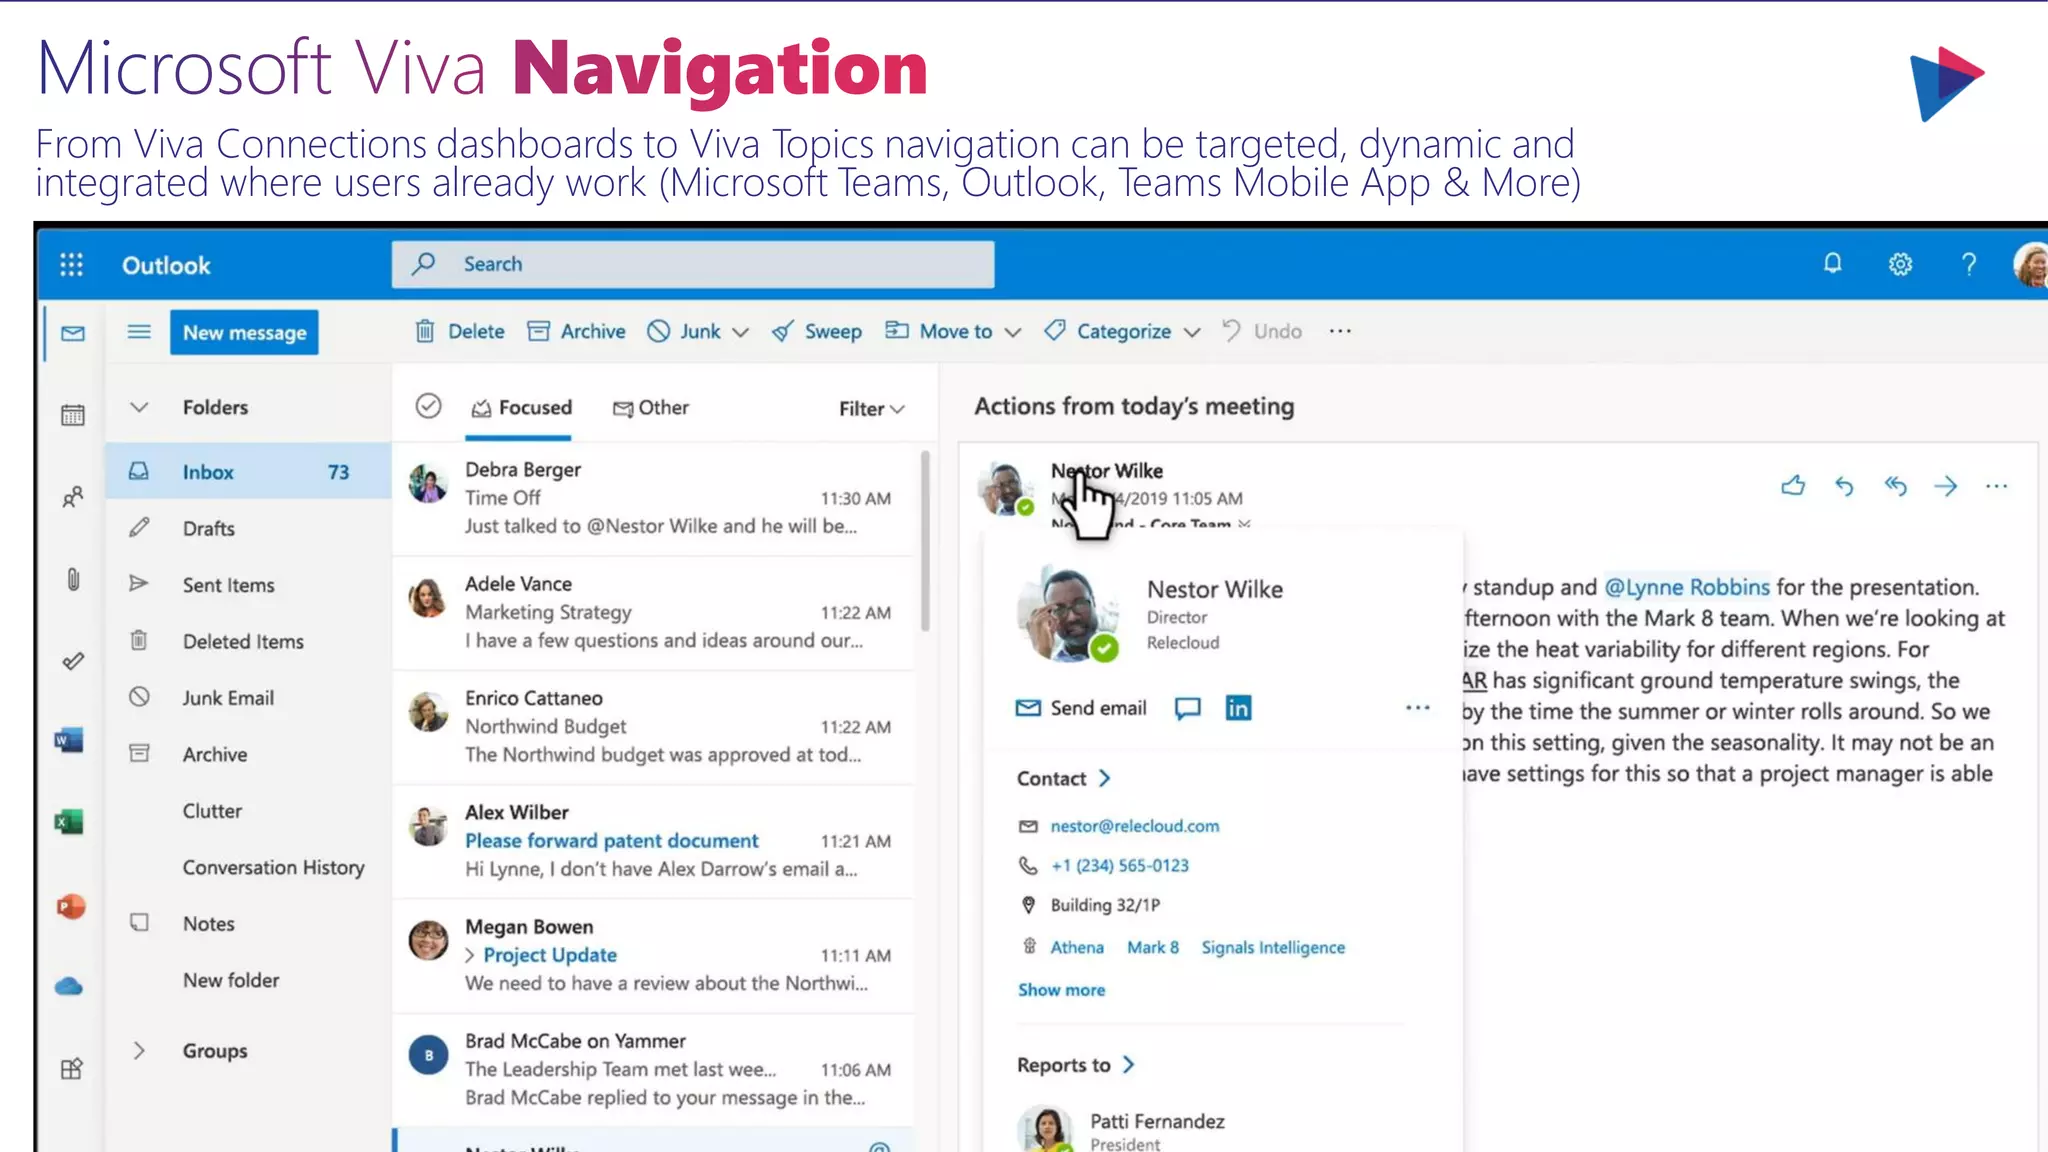The height and width of the screenshot is (1152, 2048).
Task: Open Debra Berger Time Off email
Action: (654, 498)
